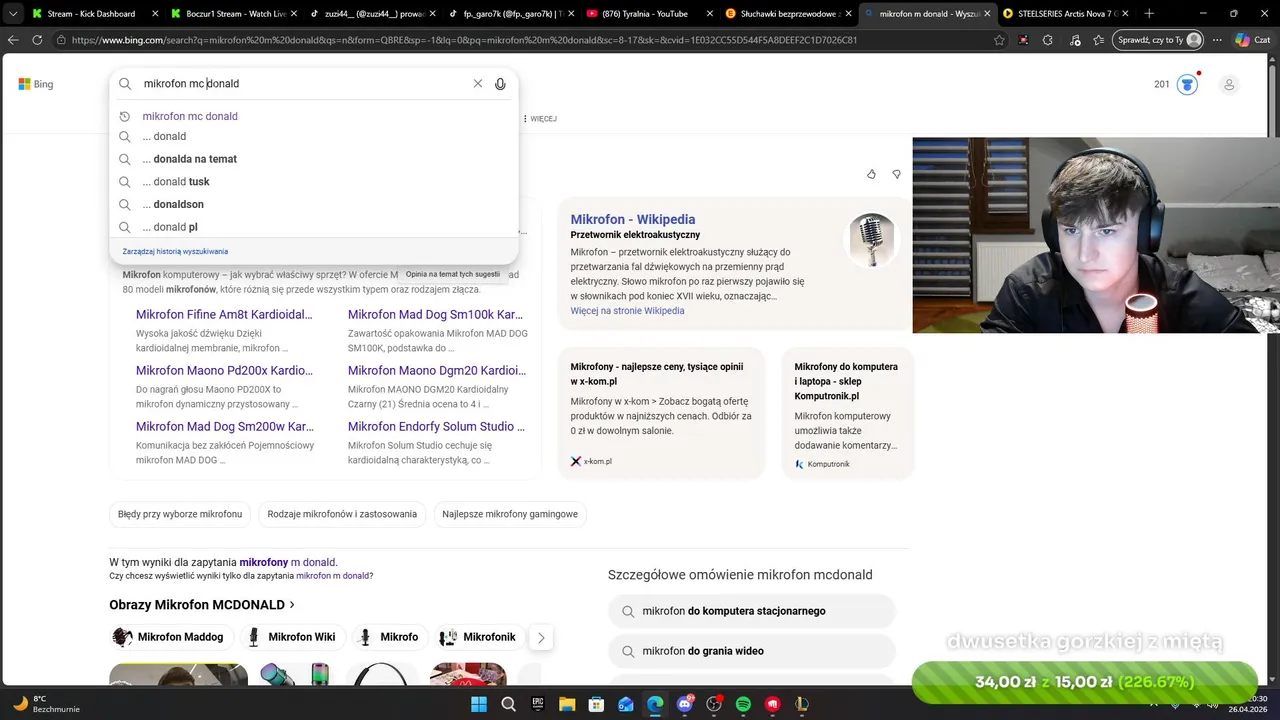
Task: Open the Bing home logo
Action: coord(36,84)
